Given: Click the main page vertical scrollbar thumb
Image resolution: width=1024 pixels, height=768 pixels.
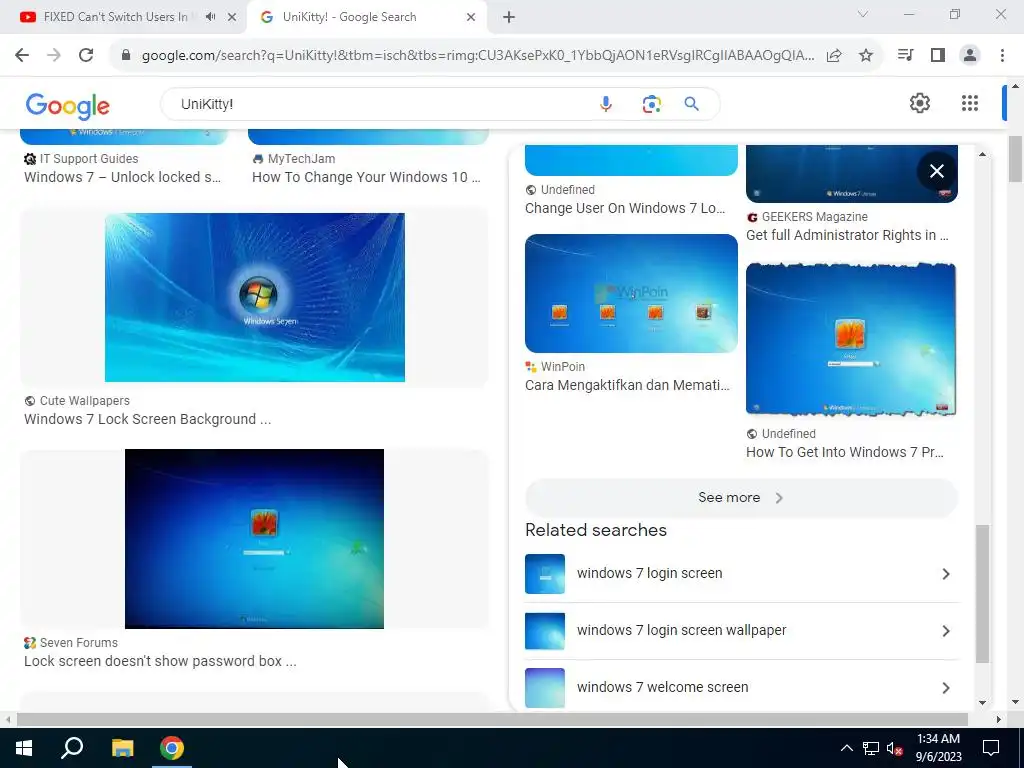Looking at the screenshot, I should coord(1015,159).
